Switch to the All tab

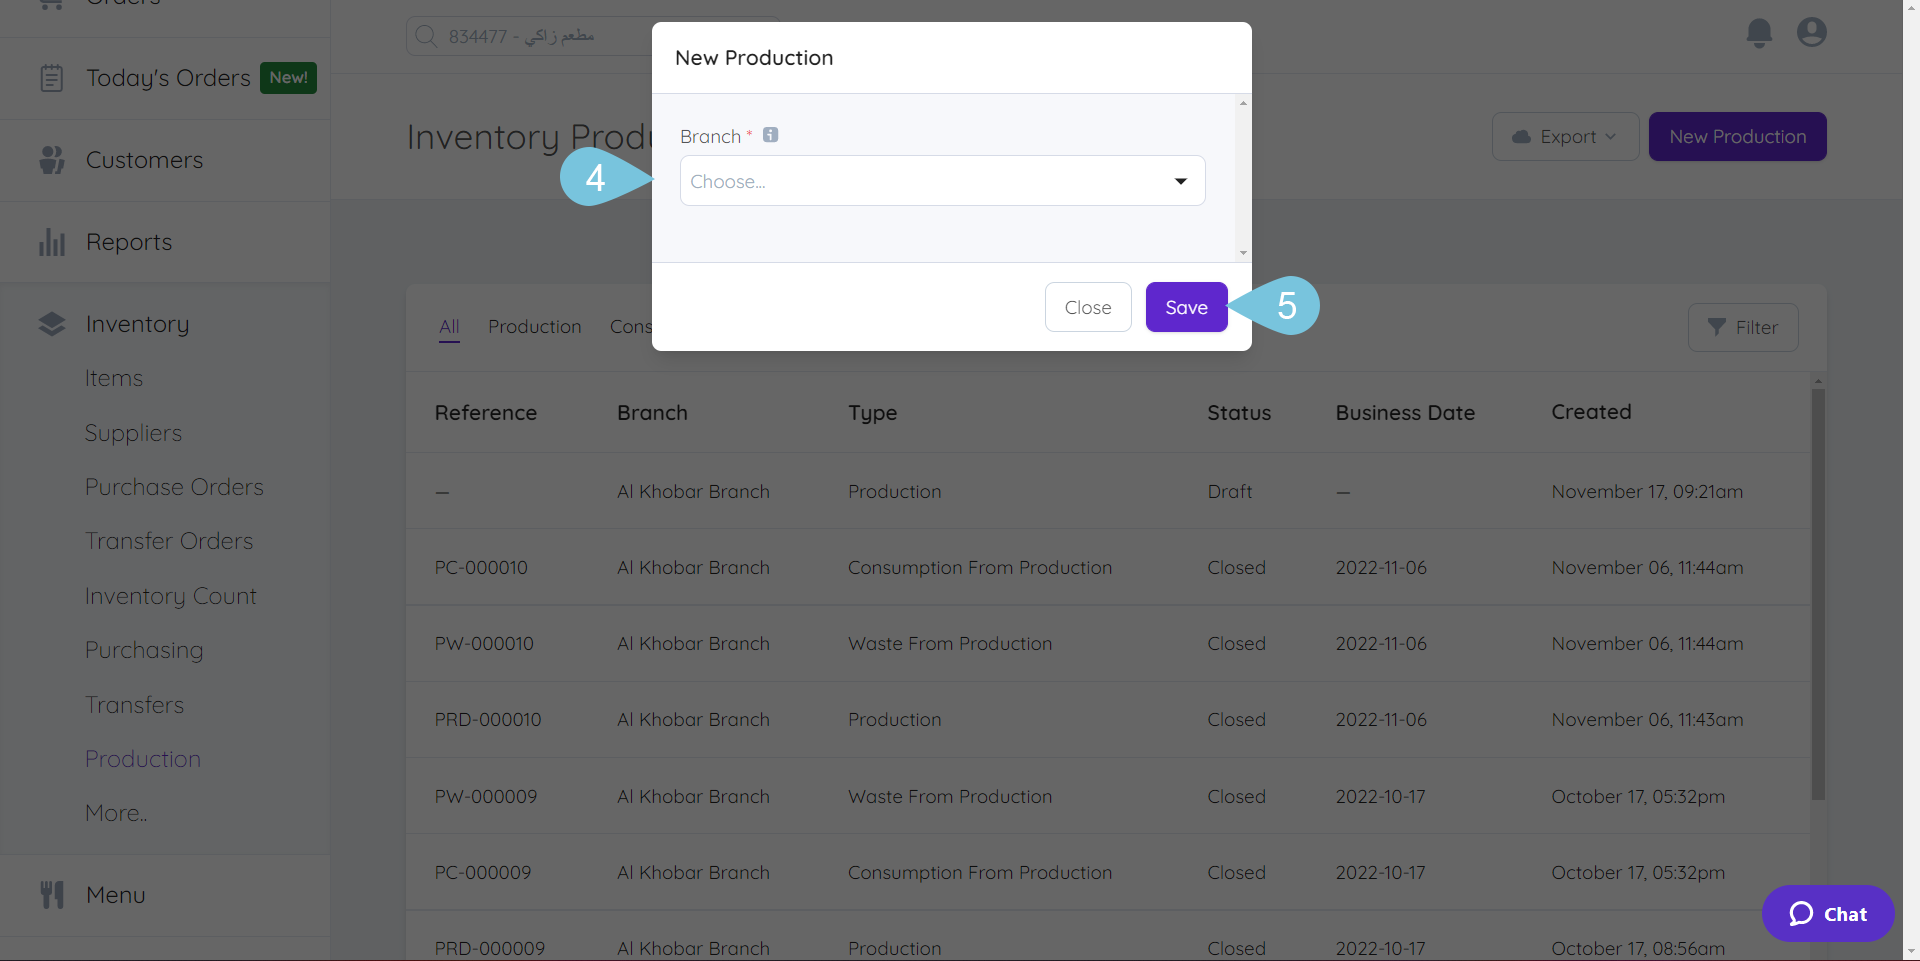448,326
